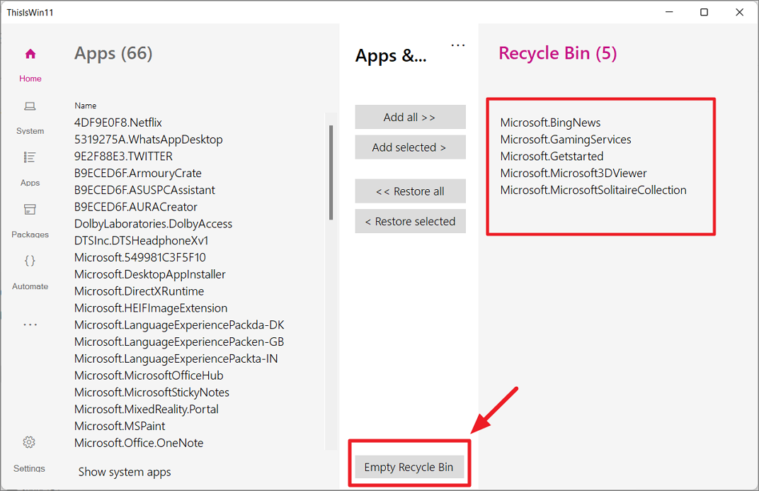Select Microsoft.LanguageExperiencePackta-IN entry

(x=176, y=359)
